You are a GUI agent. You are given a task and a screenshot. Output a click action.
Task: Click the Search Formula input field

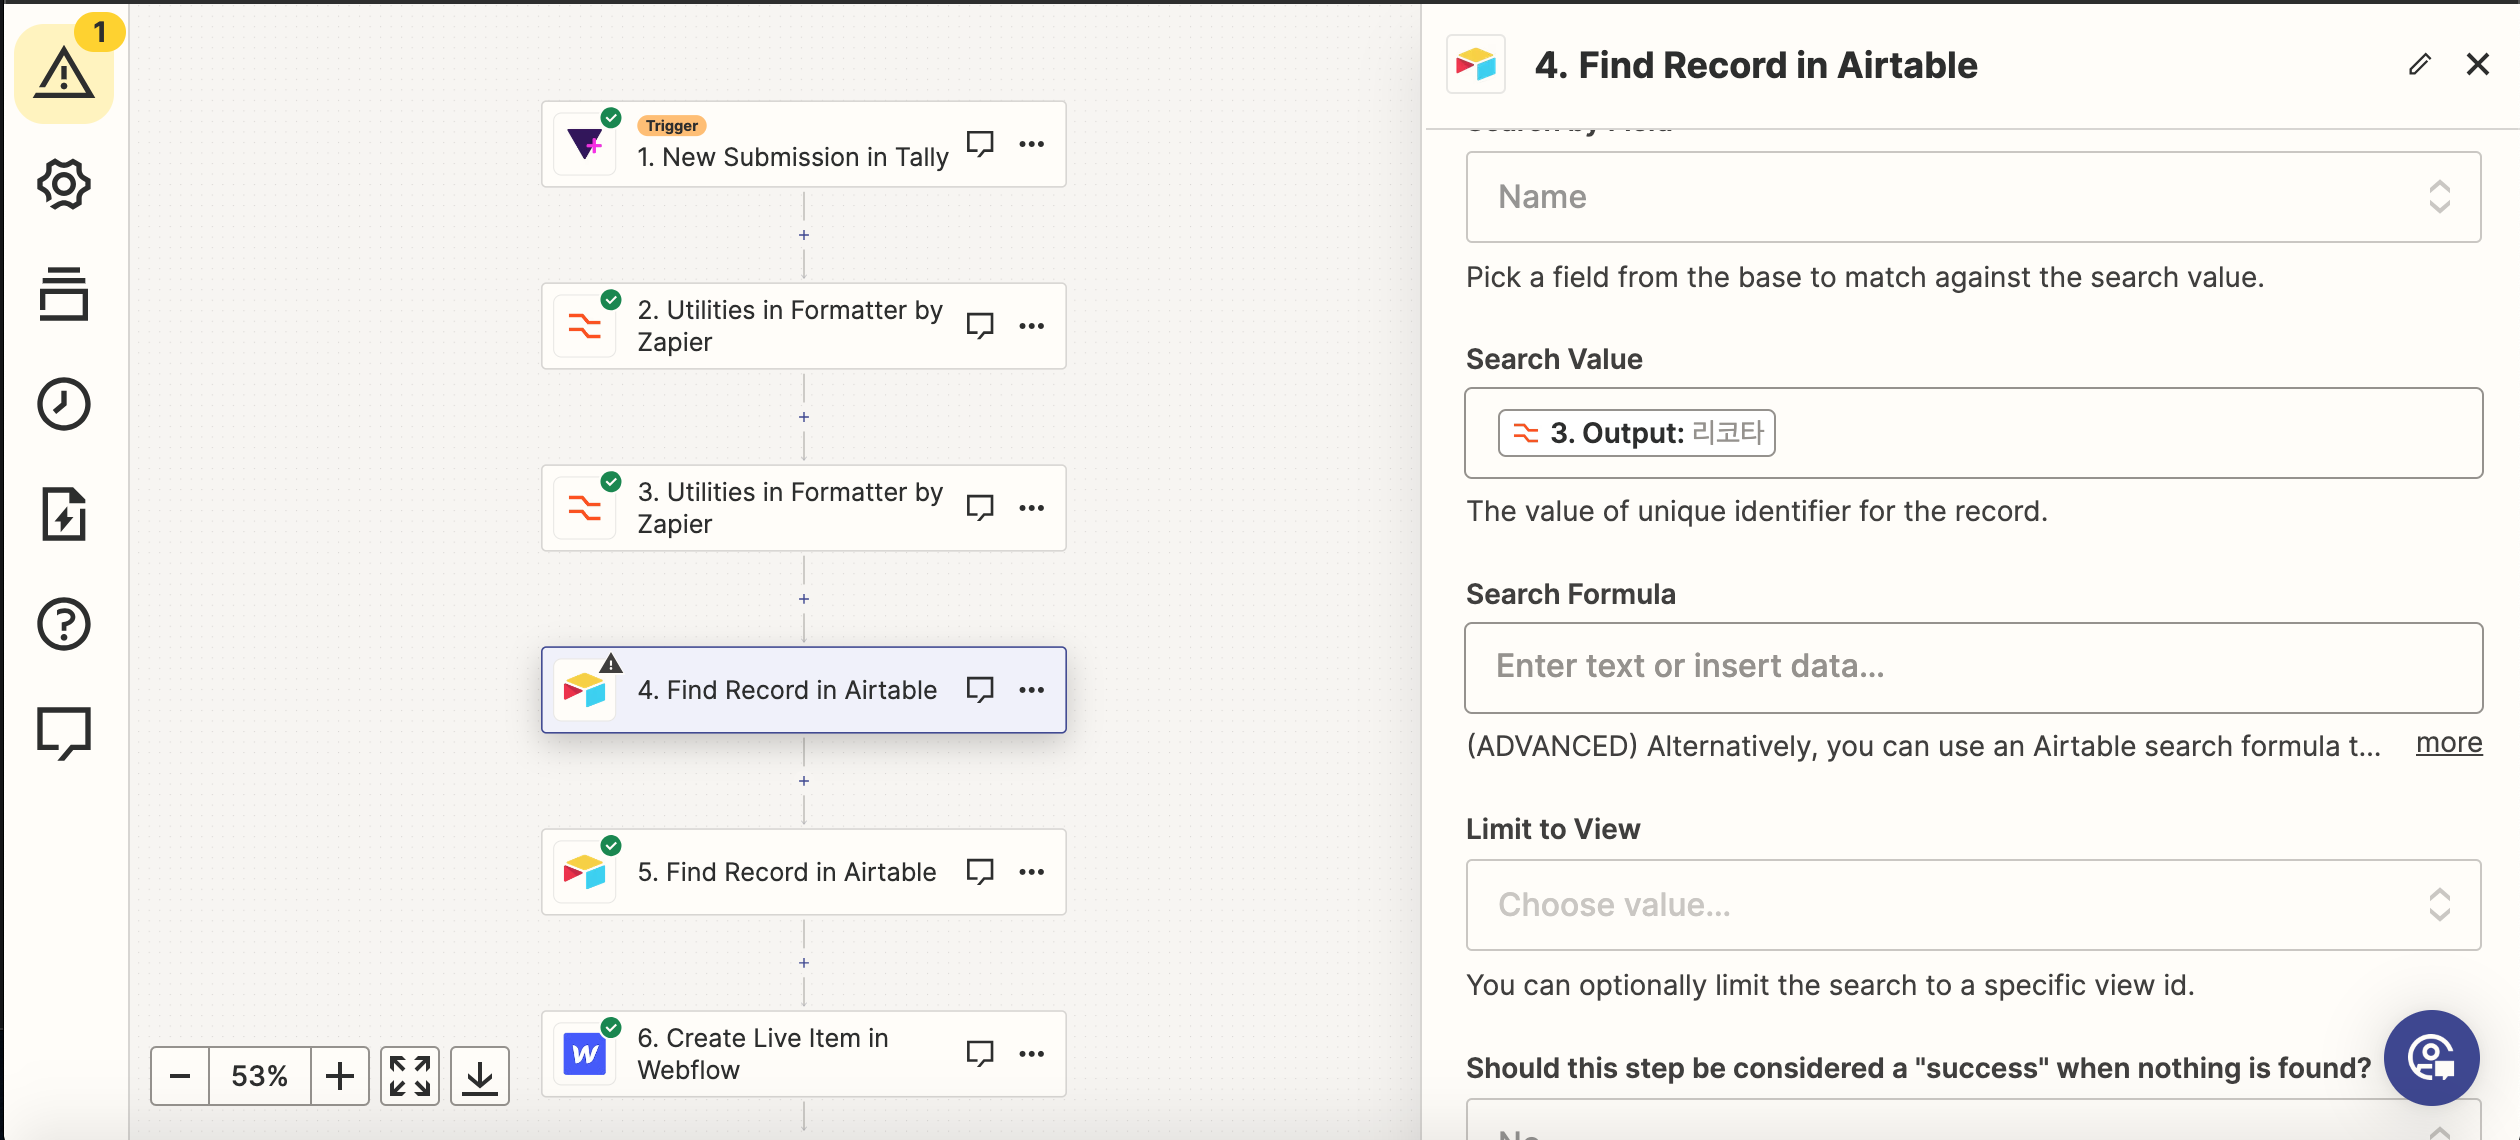coord(1974,664)
